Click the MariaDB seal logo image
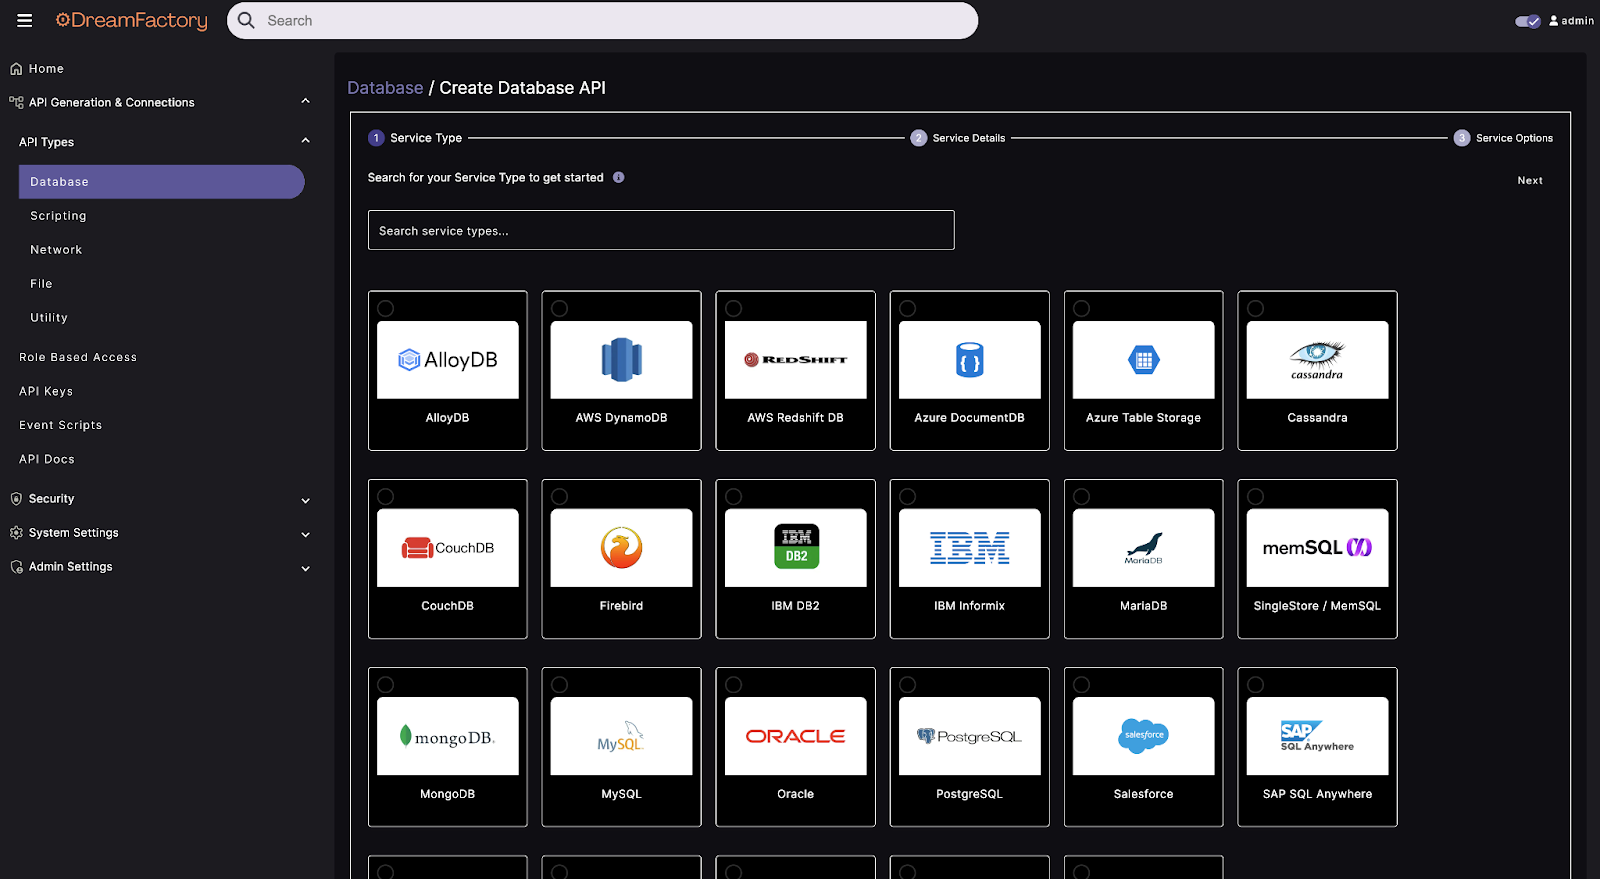 pyautogui.click(x=1144, y=548)
